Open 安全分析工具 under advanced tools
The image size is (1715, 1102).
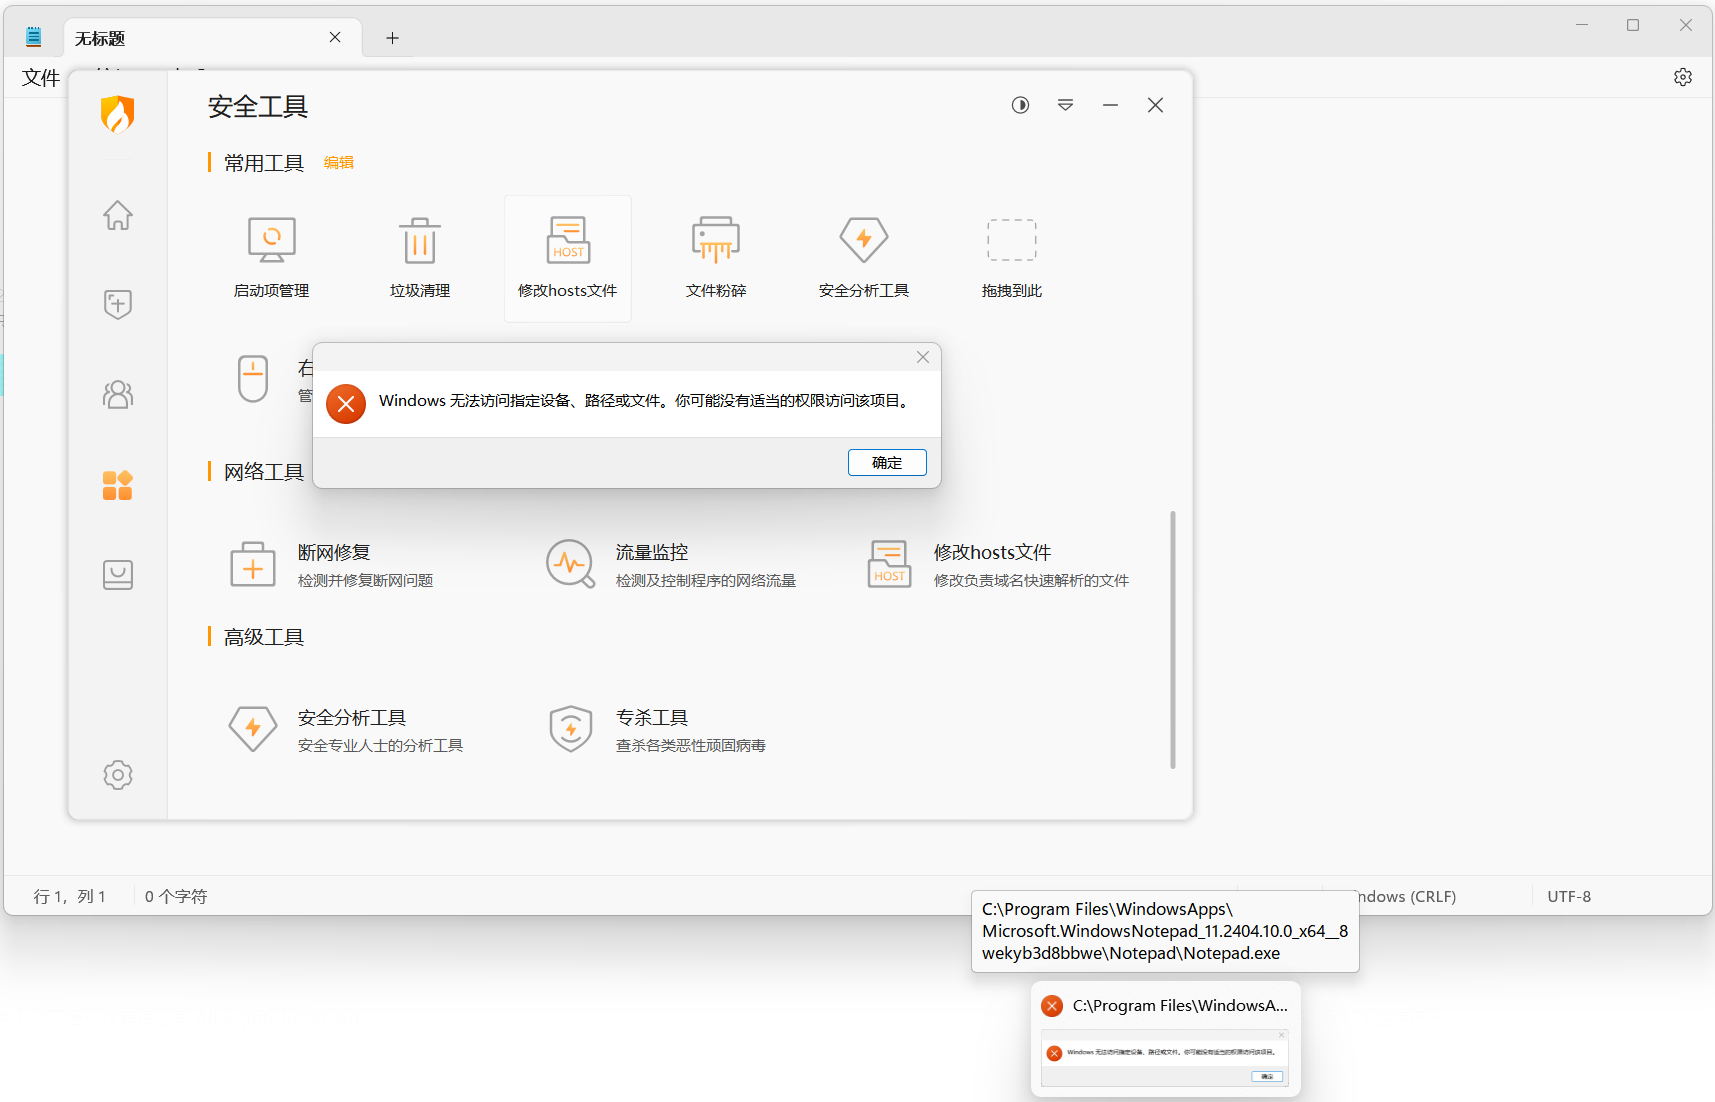point(346,730)
